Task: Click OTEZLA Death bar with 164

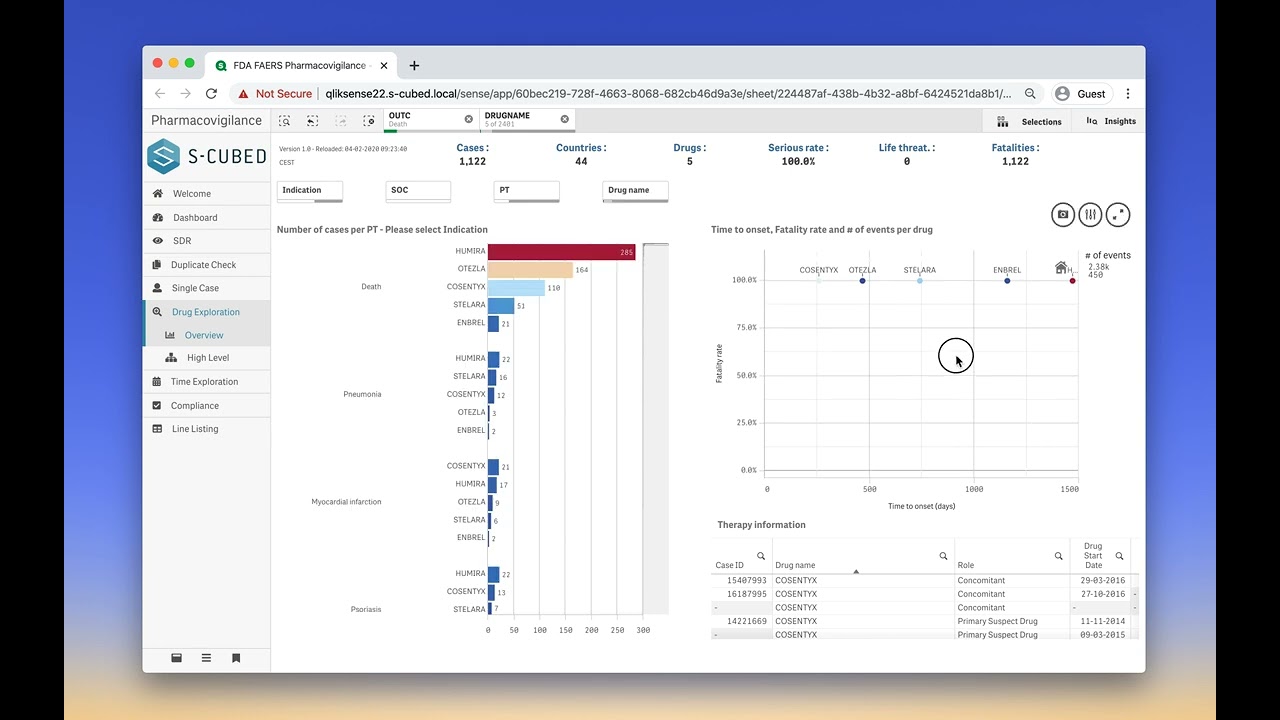Action: [x=530, y=270]
